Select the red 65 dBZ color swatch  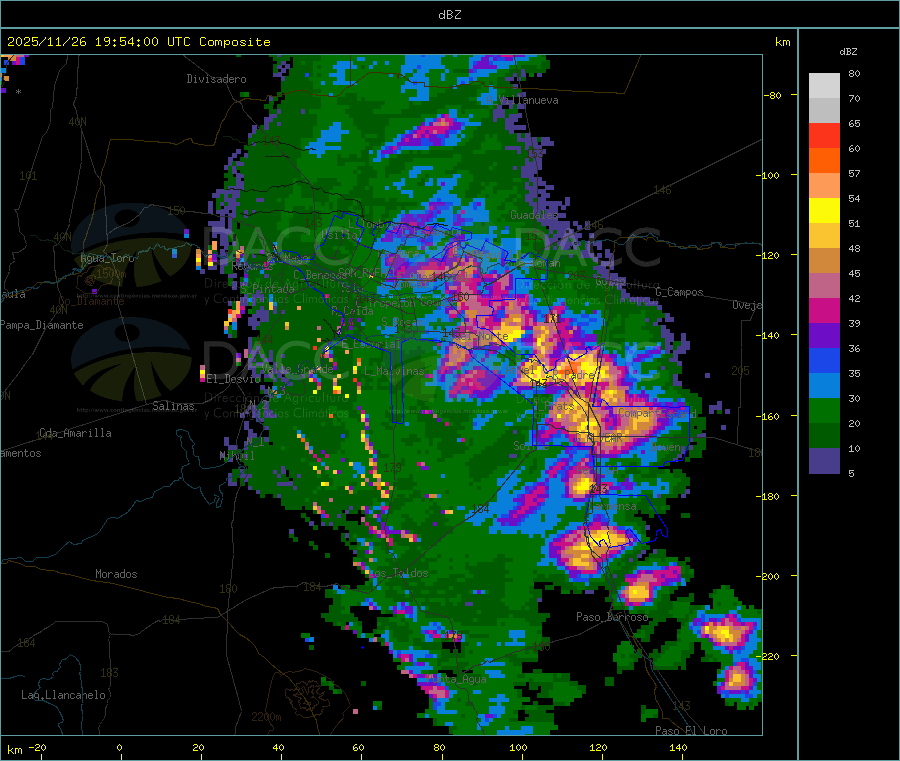824,135
